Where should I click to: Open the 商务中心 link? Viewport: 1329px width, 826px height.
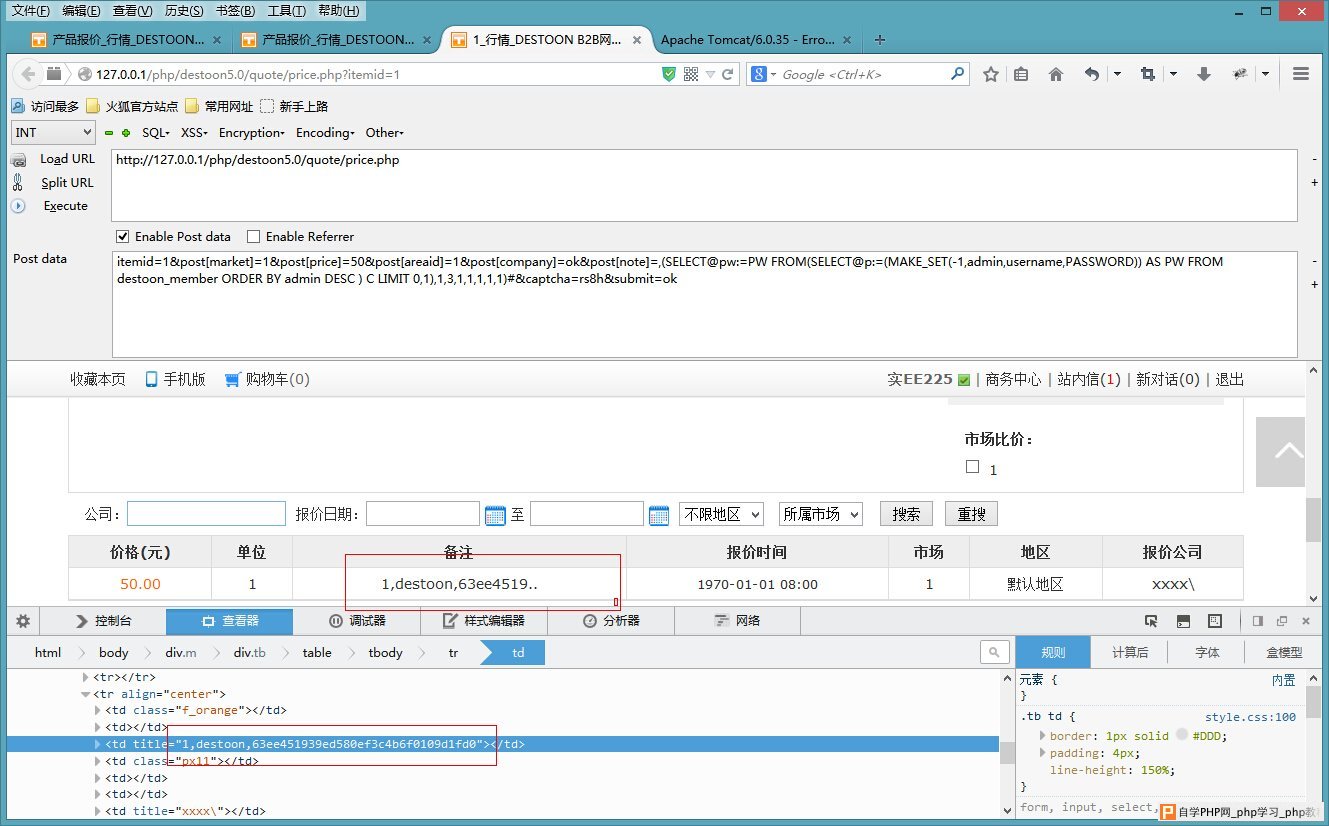click(1013, 379)
